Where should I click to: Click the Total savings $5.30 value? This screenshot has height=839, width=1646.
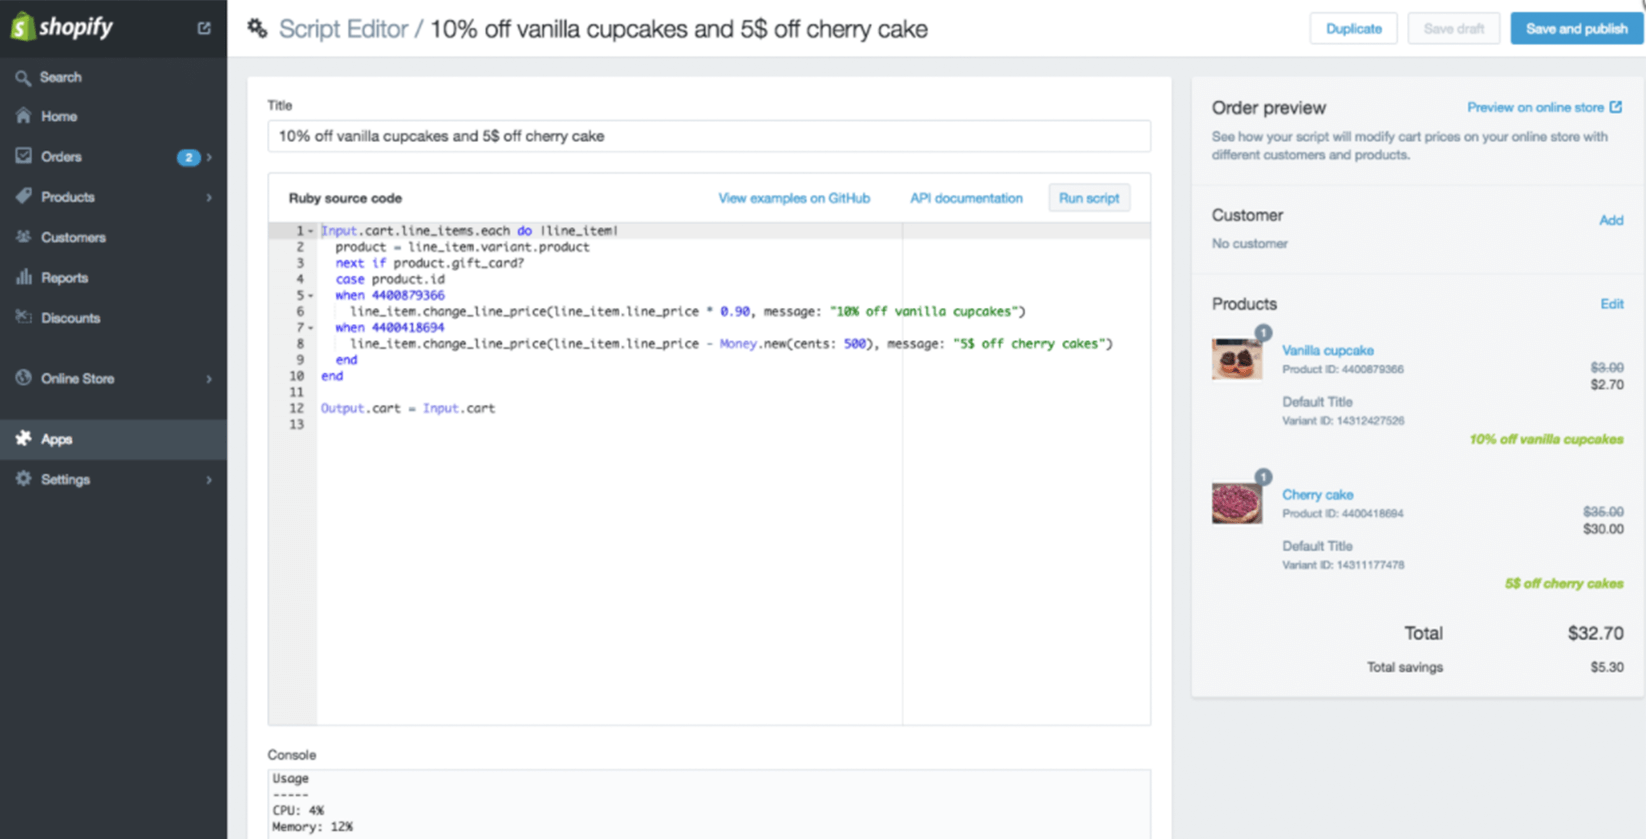pos(1607,667)
